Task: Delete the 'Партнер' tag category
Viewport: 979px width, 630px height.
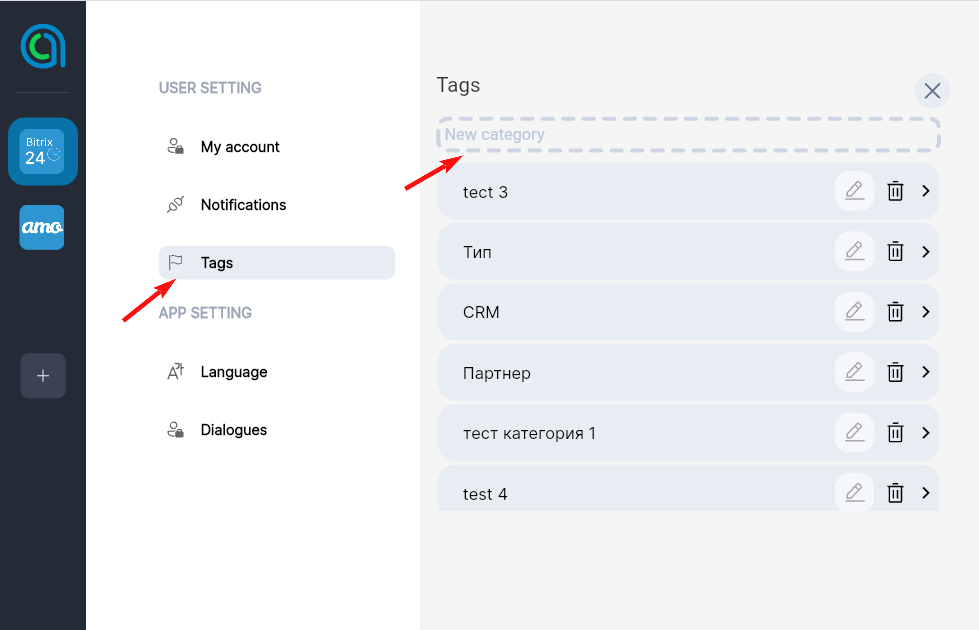Action: click(x=896, y=372)
